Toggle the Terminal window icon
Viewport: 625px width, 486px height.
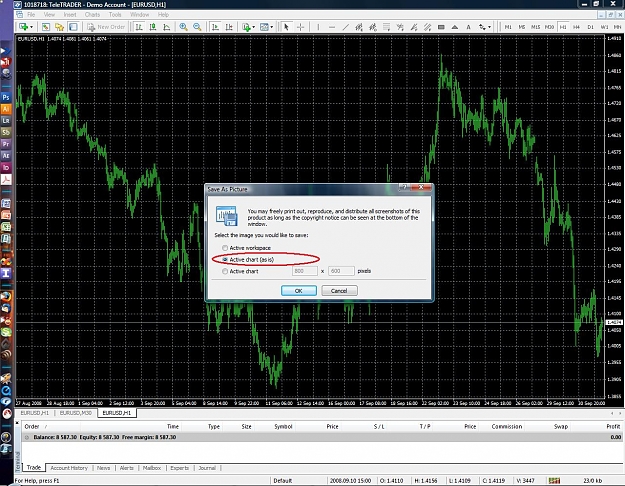point(73,27)
